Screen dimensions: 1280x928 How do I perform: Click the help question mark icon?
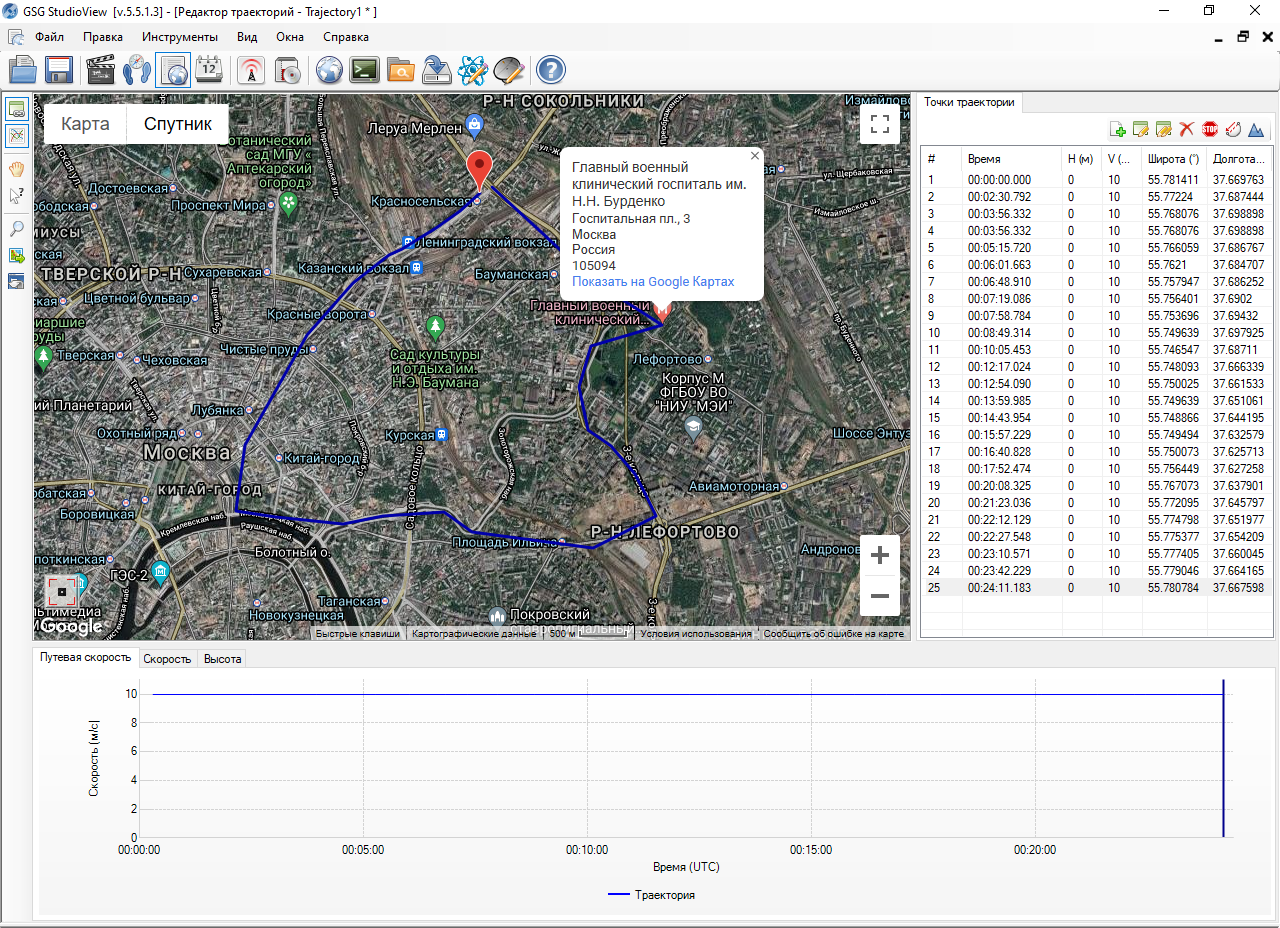point(550,70)
